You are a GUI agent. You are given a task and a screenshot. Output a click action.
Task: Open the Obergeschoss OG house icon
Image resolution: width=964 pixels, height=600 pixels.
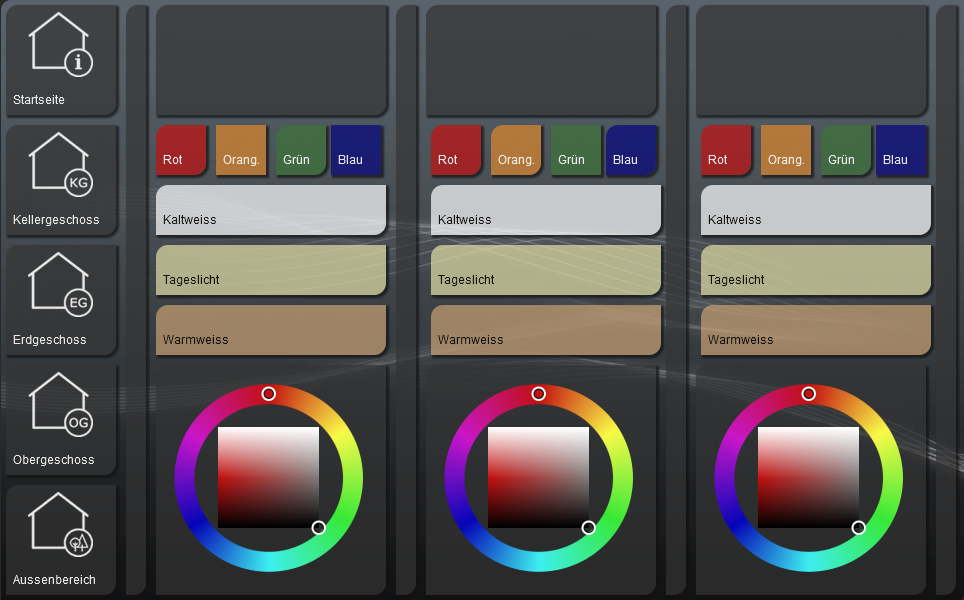[60, 407]
